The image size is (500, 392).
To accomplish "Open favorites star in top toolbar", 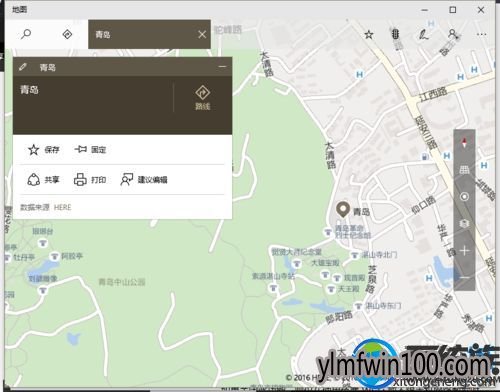I will (369, 34).
